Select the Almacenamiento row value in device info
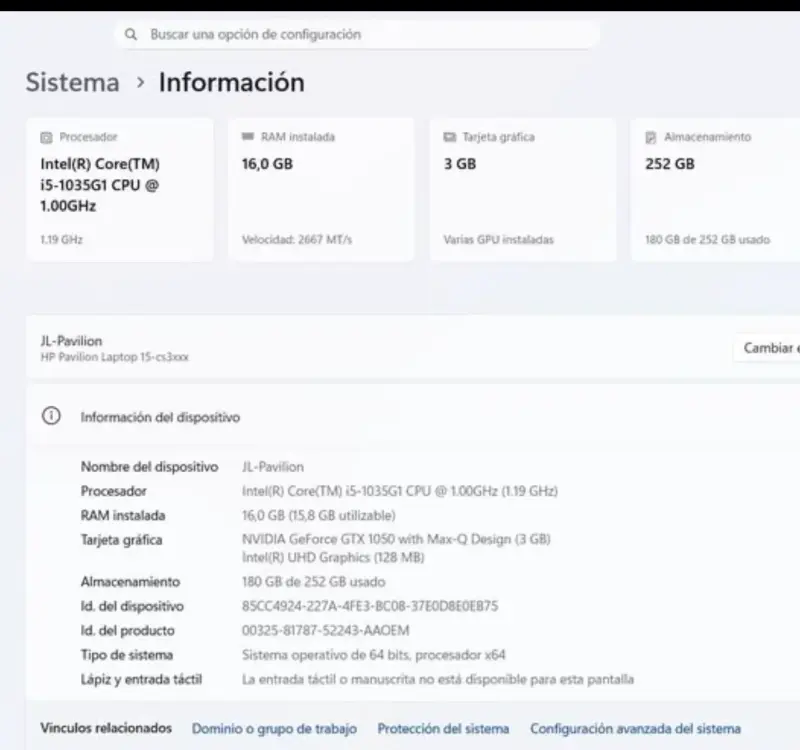The image size is (800, 750). click(x=313, y=582)
